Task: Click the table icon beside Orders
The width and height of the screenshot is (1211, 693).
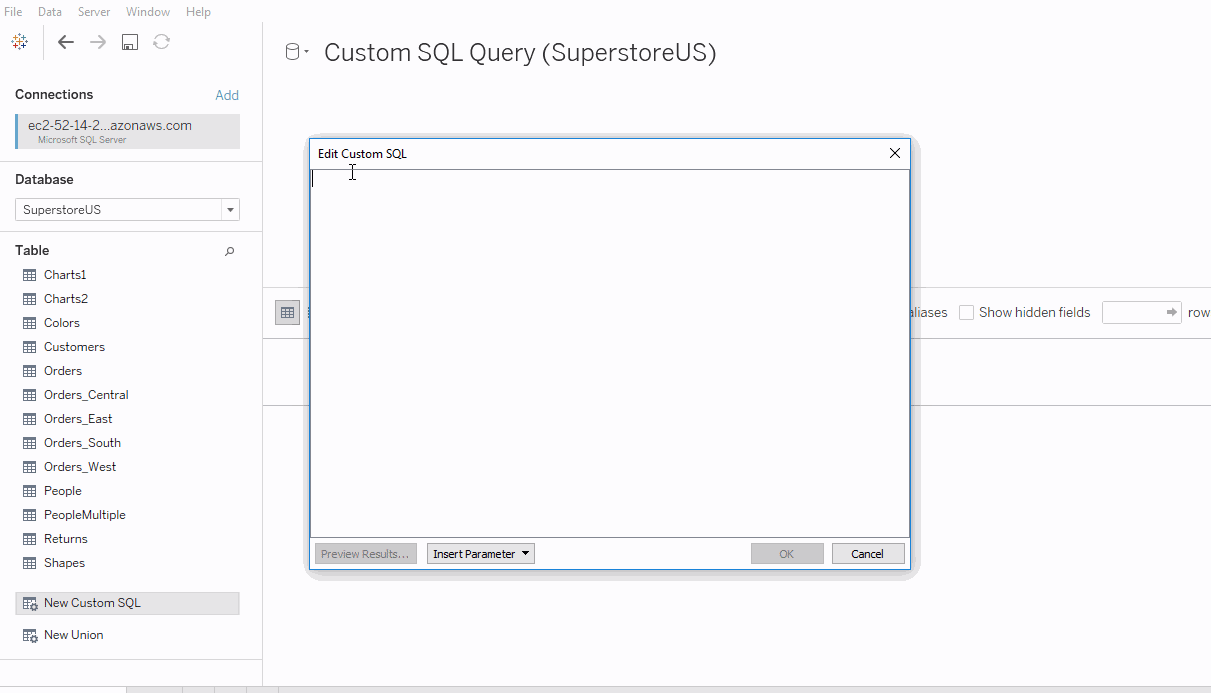Action: 29,370
